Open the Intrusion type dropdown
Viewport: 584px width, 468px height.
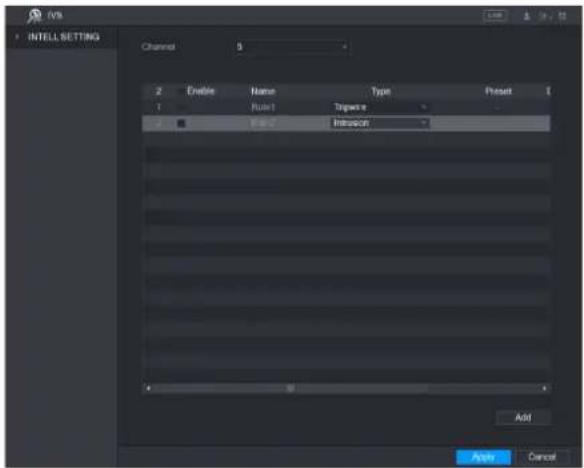coord(380,123)
